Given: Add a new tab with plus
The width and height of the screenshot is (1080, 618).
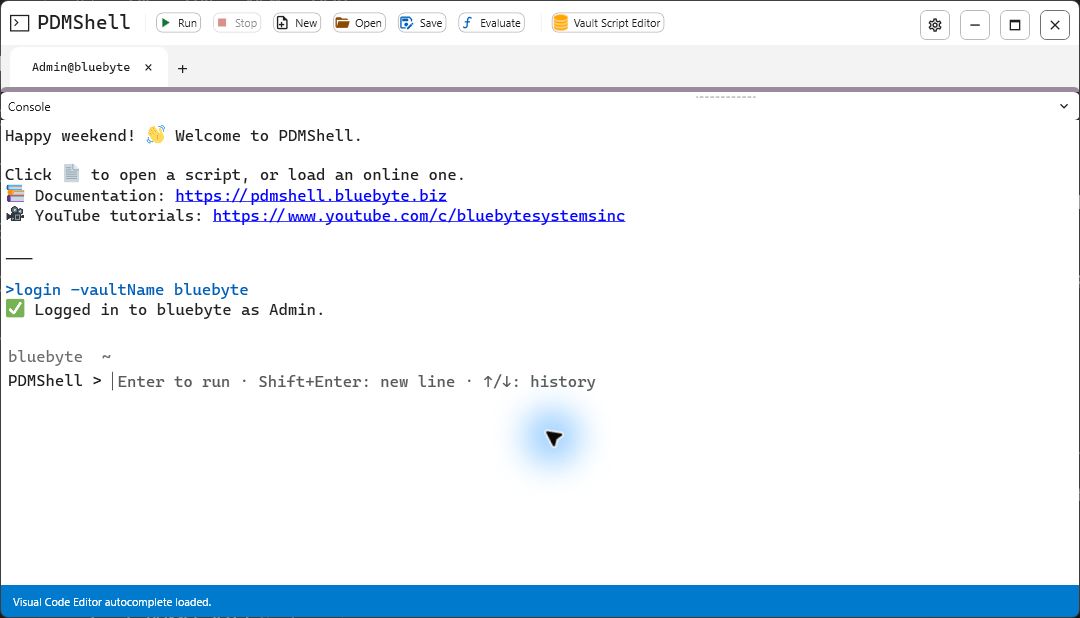Looking at the screenshot, I should 183,68.
